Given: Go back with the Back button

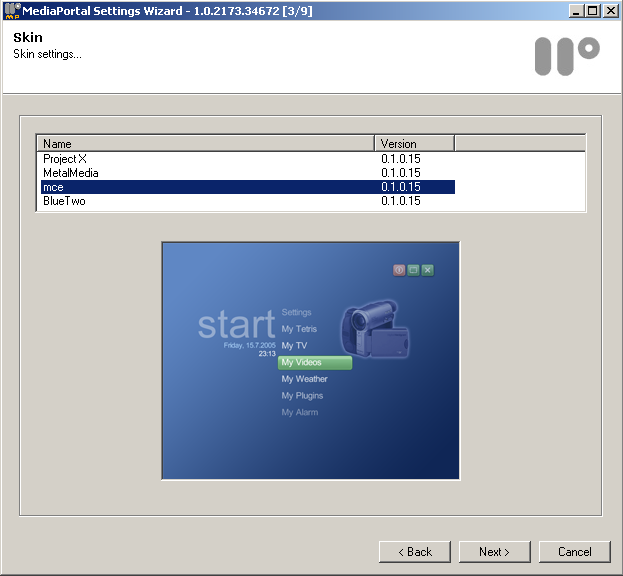Looking at the screenshot, I should tap(415, 552).
